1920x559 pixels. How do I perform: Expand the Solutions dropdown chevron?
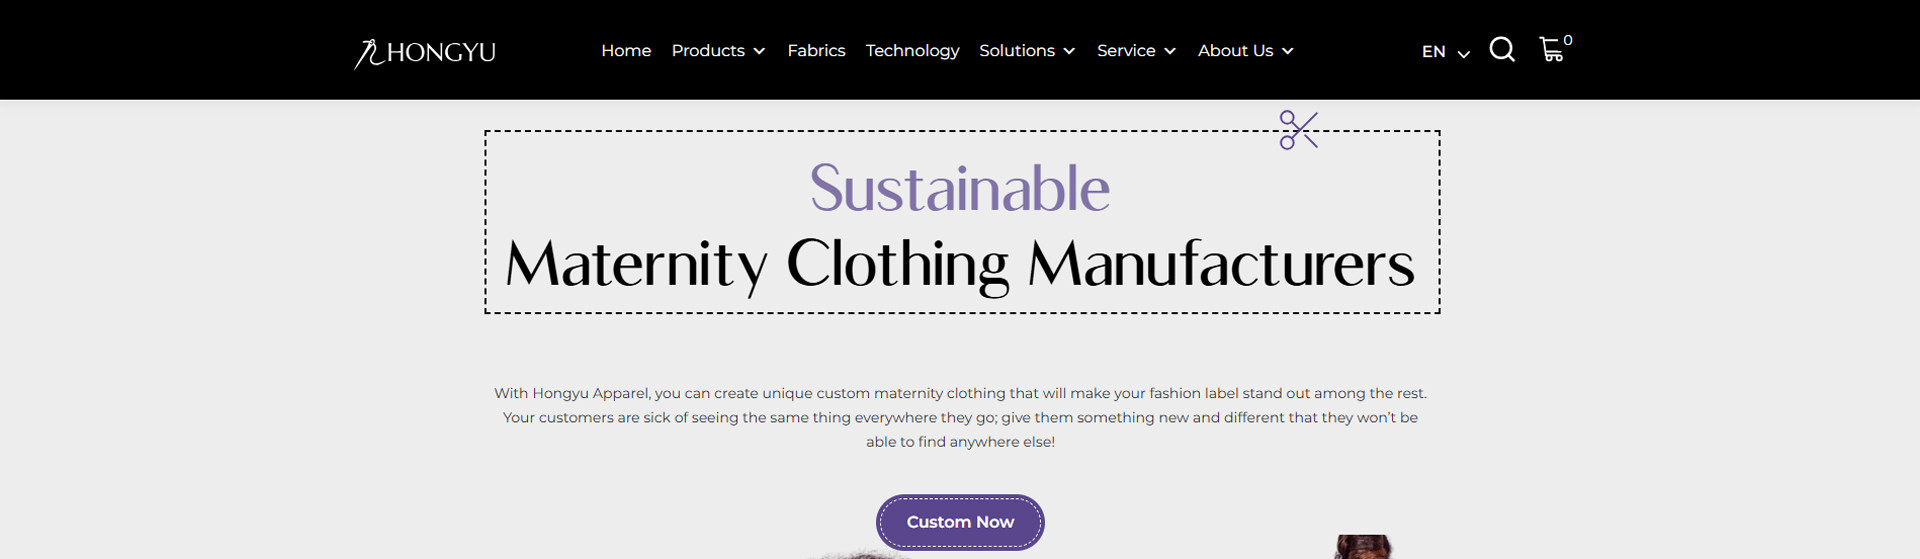tap(1069, 51)
